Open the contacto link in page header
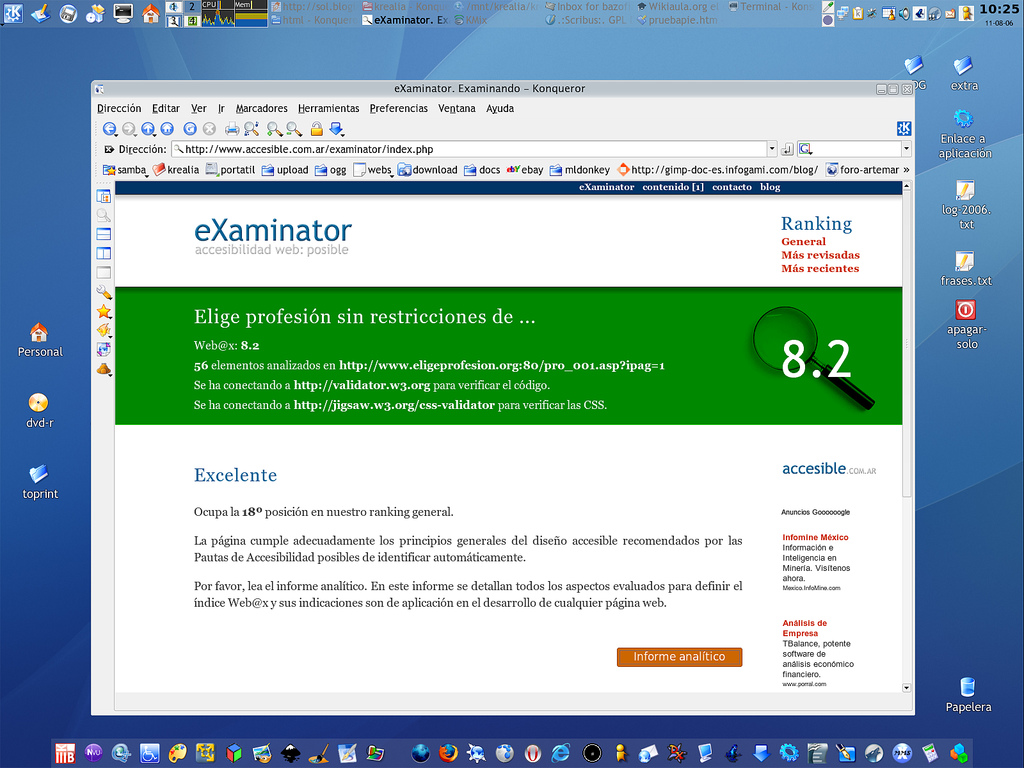Screen dimensions: 1024x768 tap(731, 187)
